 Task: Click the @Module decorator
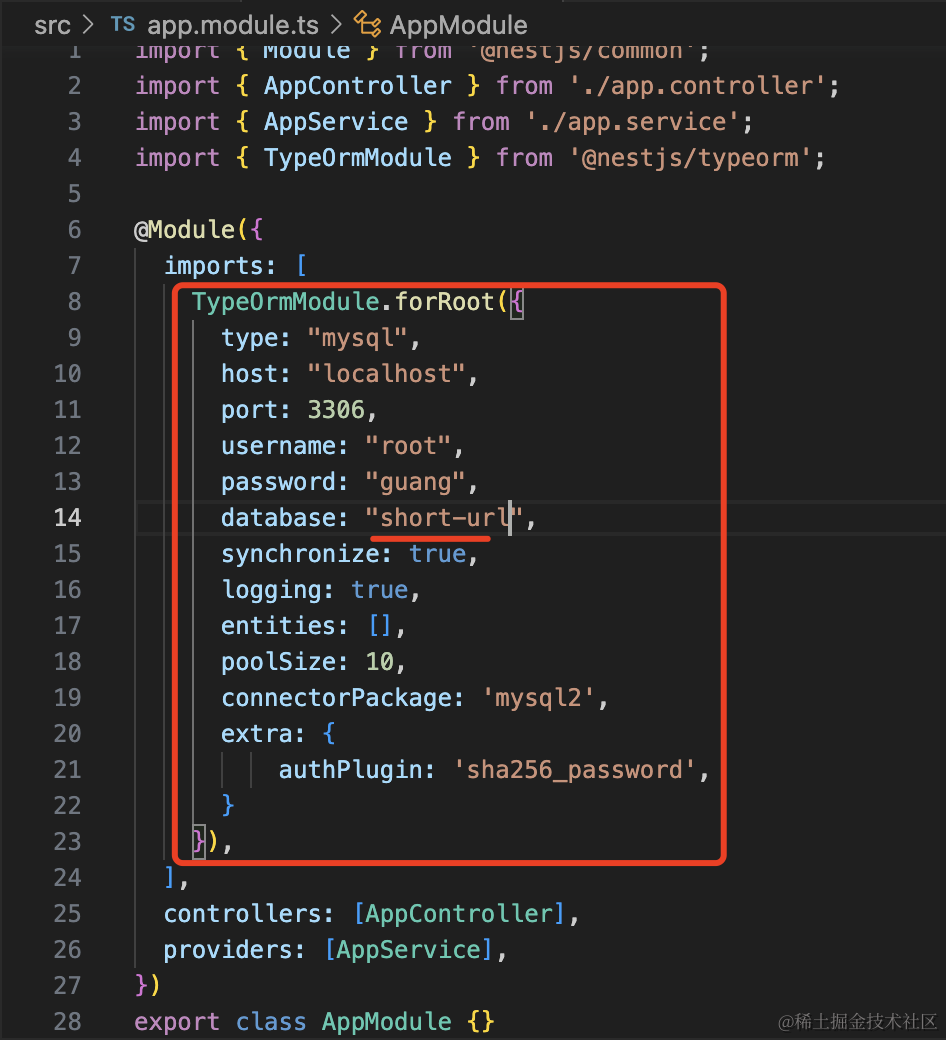pyautogui.click(x=185, y=230)
